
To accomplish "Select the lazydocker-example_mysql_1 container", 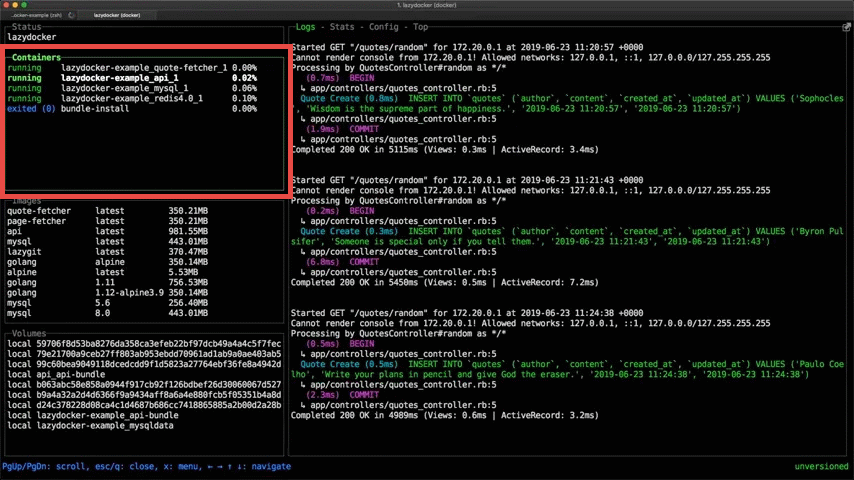I will point(126,88).
